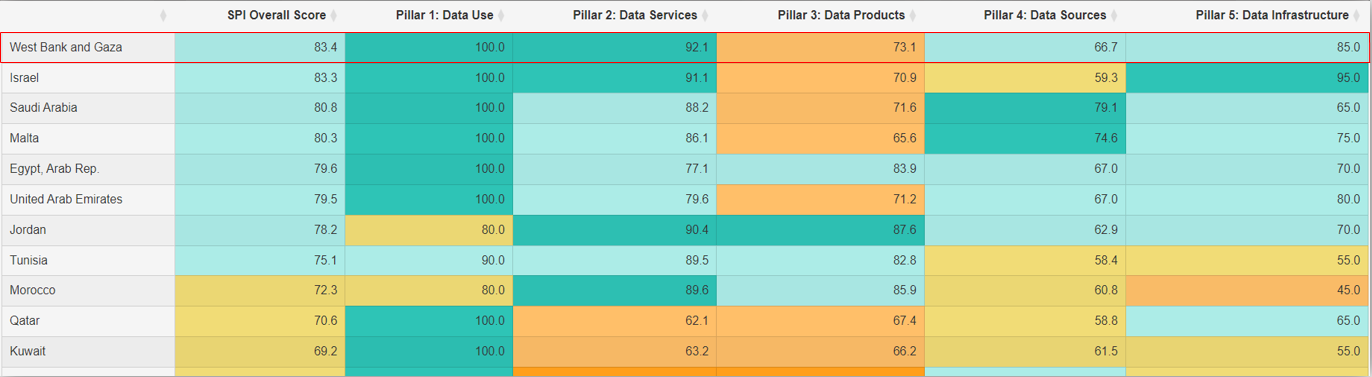
Task: Click Kuwait country name cell
Action: [88, 352]
